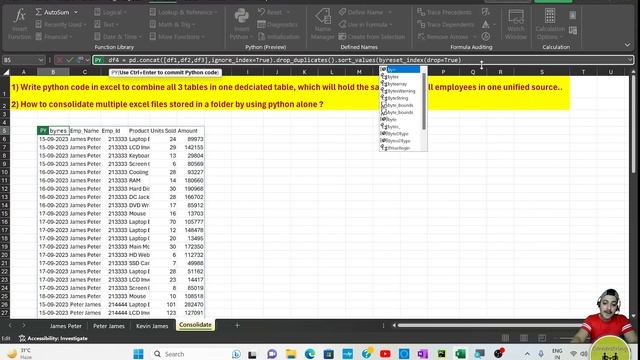Switch to the Peter James sheet tab

109,326
